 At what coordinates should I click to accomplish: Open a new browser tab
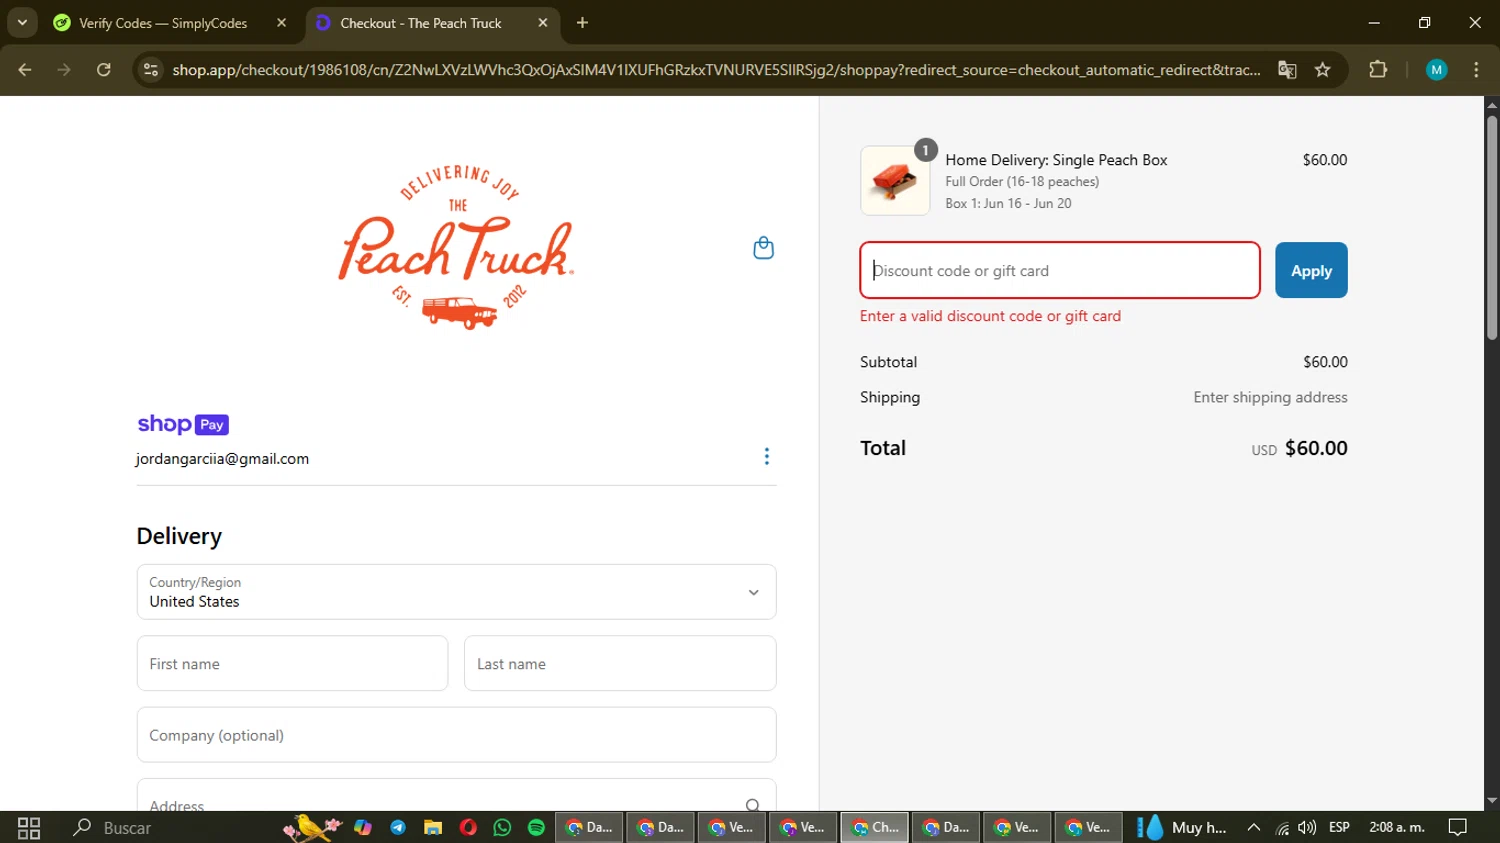583,23
